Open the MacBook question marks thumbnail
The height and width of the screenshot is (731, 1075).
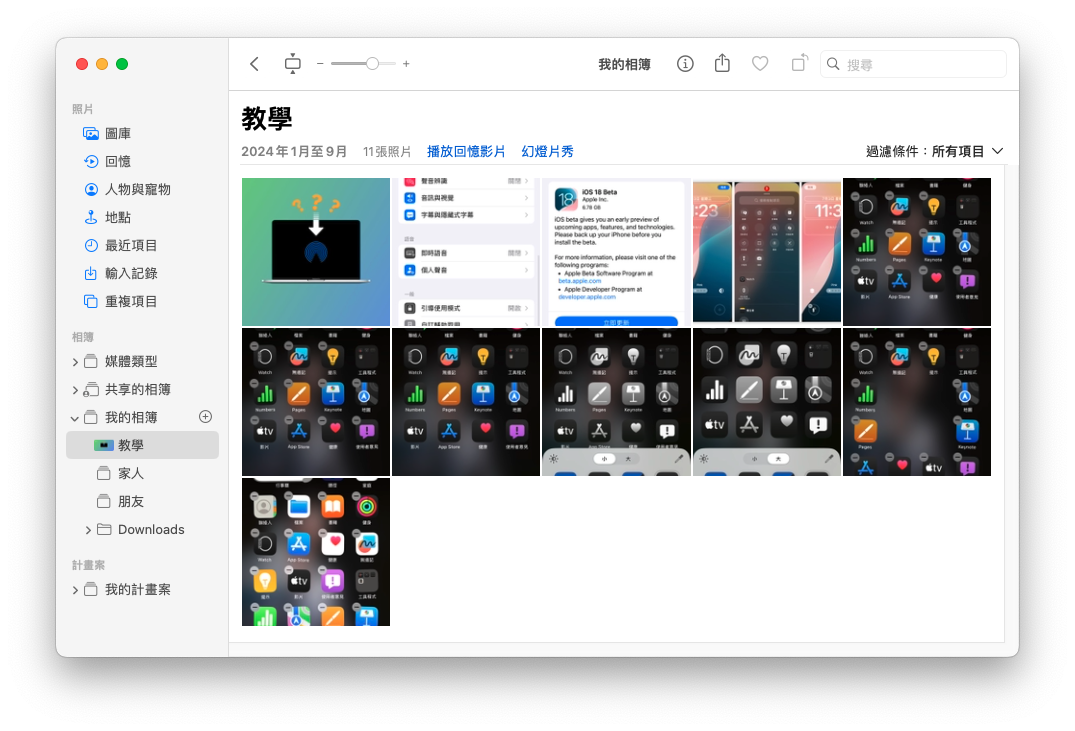click(x=316, y=252)
